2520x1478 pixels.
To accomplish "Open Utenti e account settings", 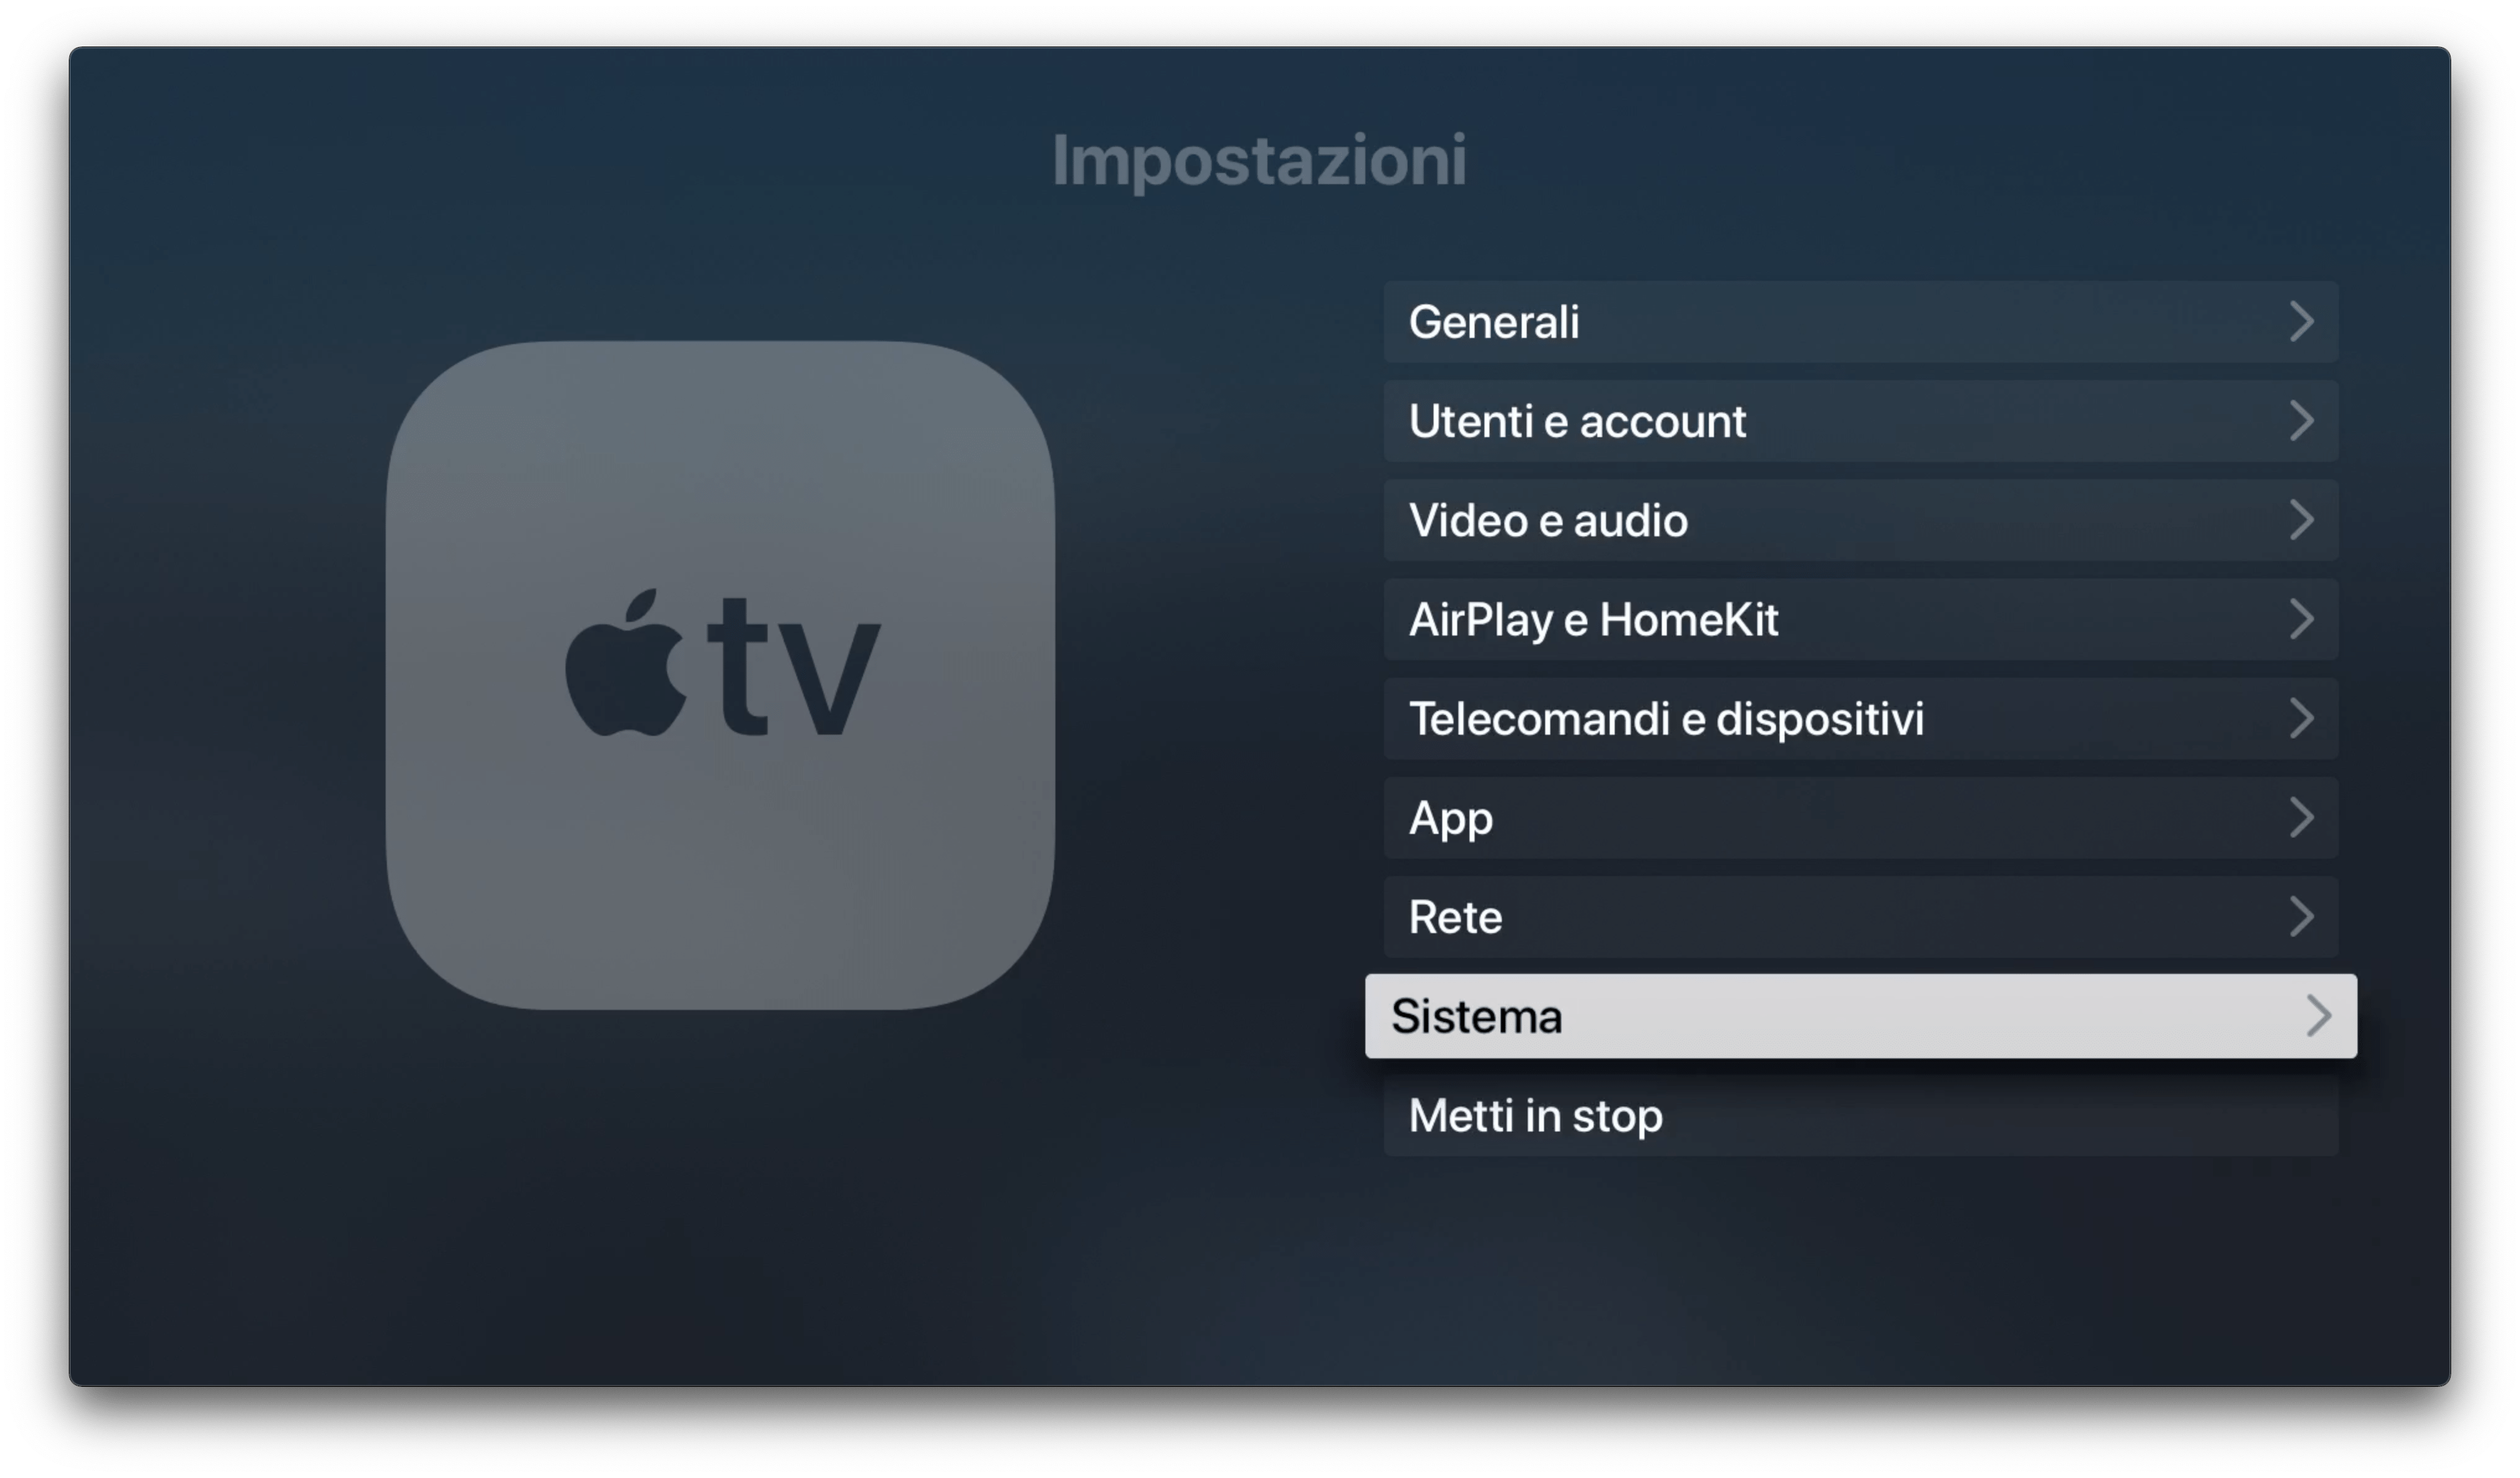I will pyautogui.click(x=1861, y=421).
